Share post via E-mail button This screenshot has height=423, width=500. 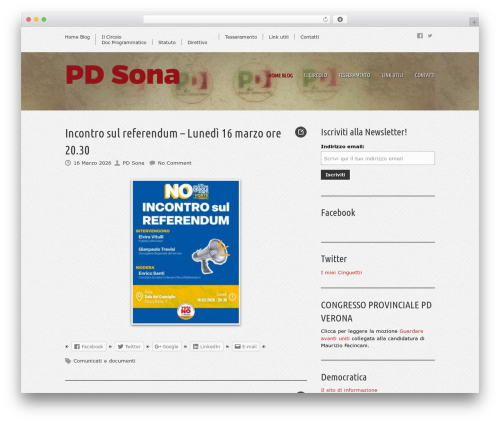pos(246,347)
